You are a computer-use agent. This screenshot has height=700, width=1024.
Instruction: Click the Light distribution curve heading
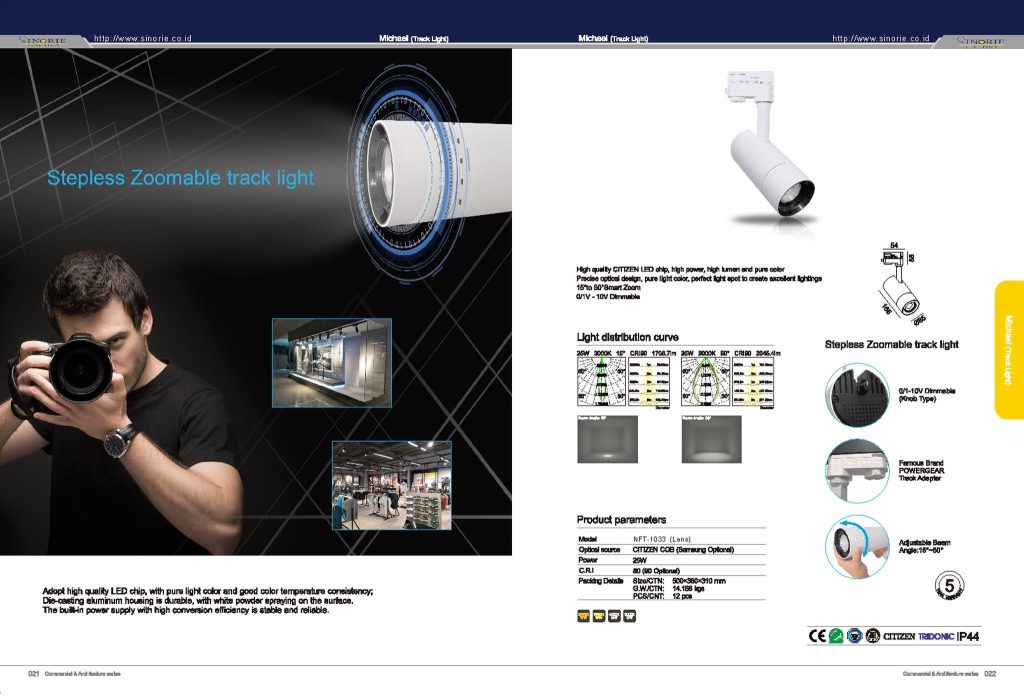pyautogui.click(x=627, y=338)
